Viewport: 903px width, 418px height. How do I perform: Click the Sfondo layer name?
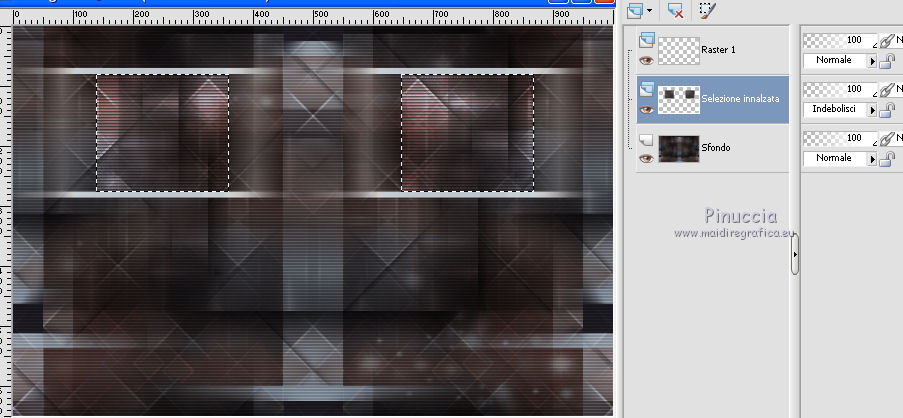pos(716,147)
